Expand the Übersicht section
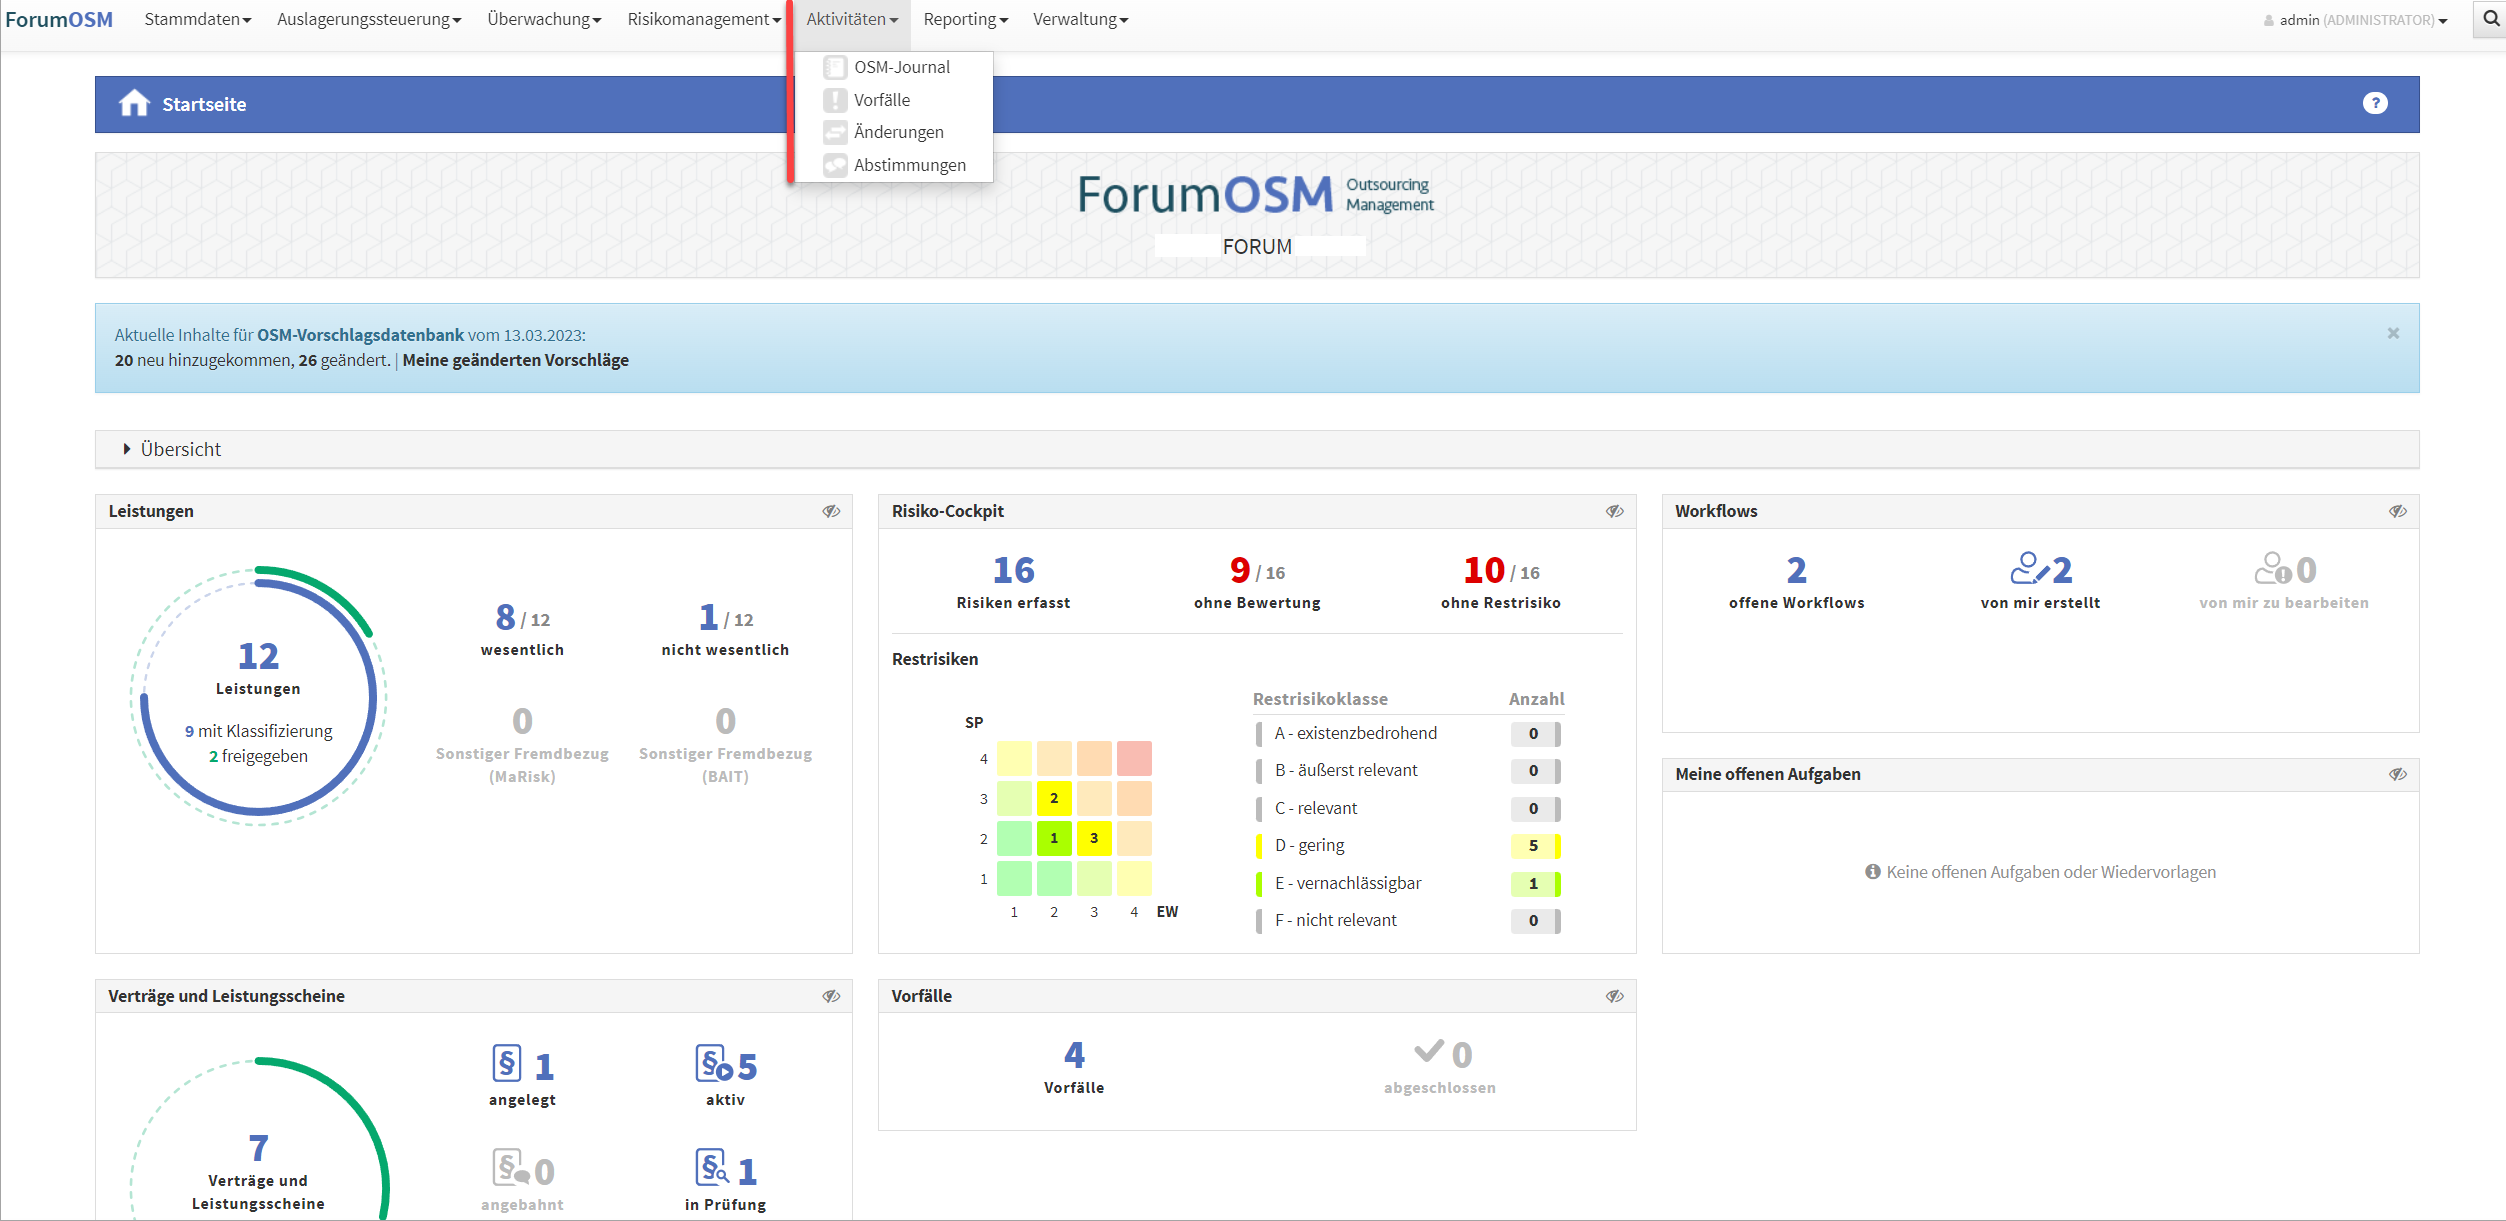The height and width of the screenshot is (1221, 2506). click(x=180, y=449)
